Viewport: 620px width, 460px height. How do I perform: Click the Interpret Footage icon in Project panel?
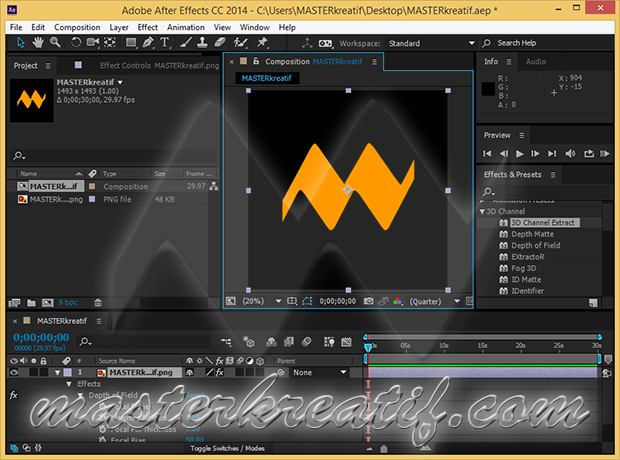tap(14, 303)
